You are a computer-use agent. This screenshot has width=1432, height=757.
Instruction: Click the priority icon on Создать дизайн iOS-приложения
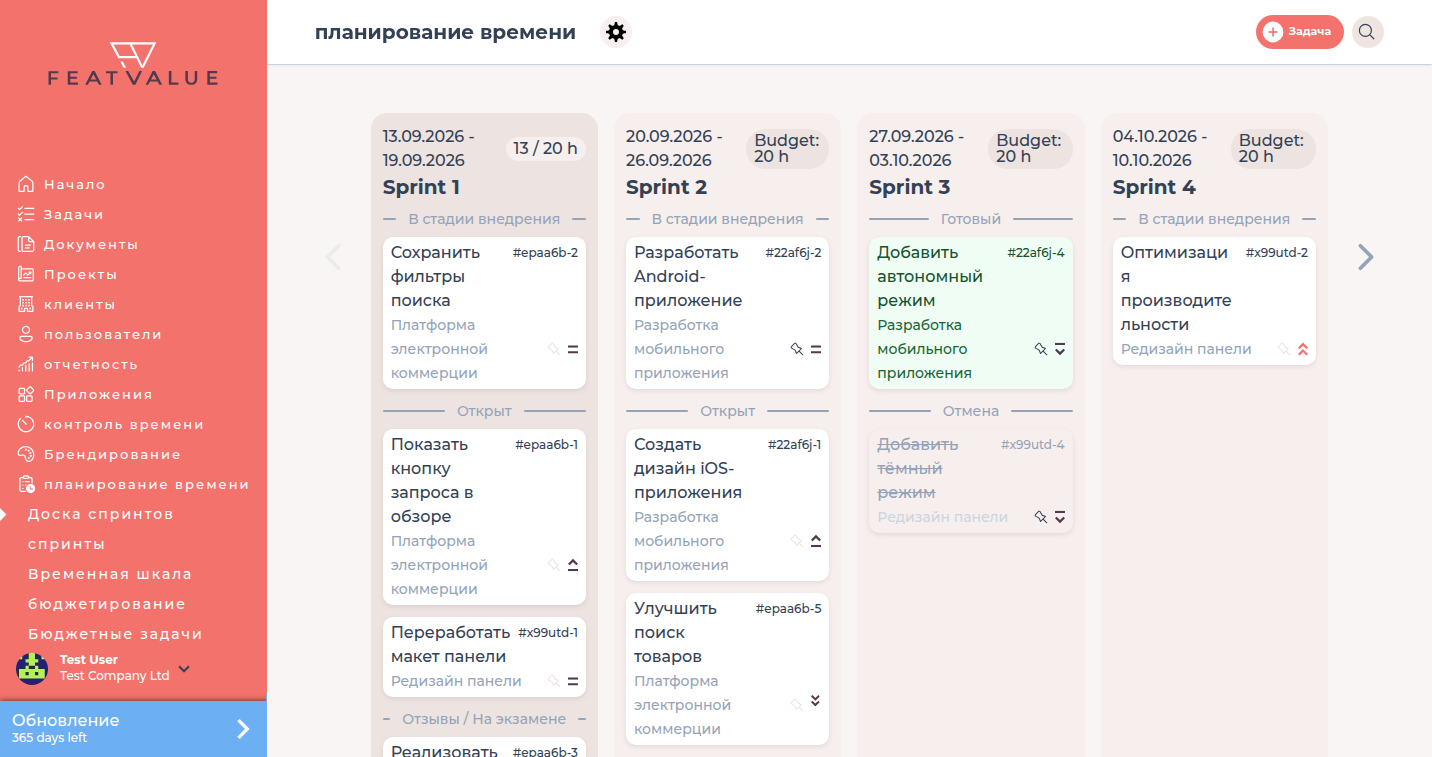(816, 541)
